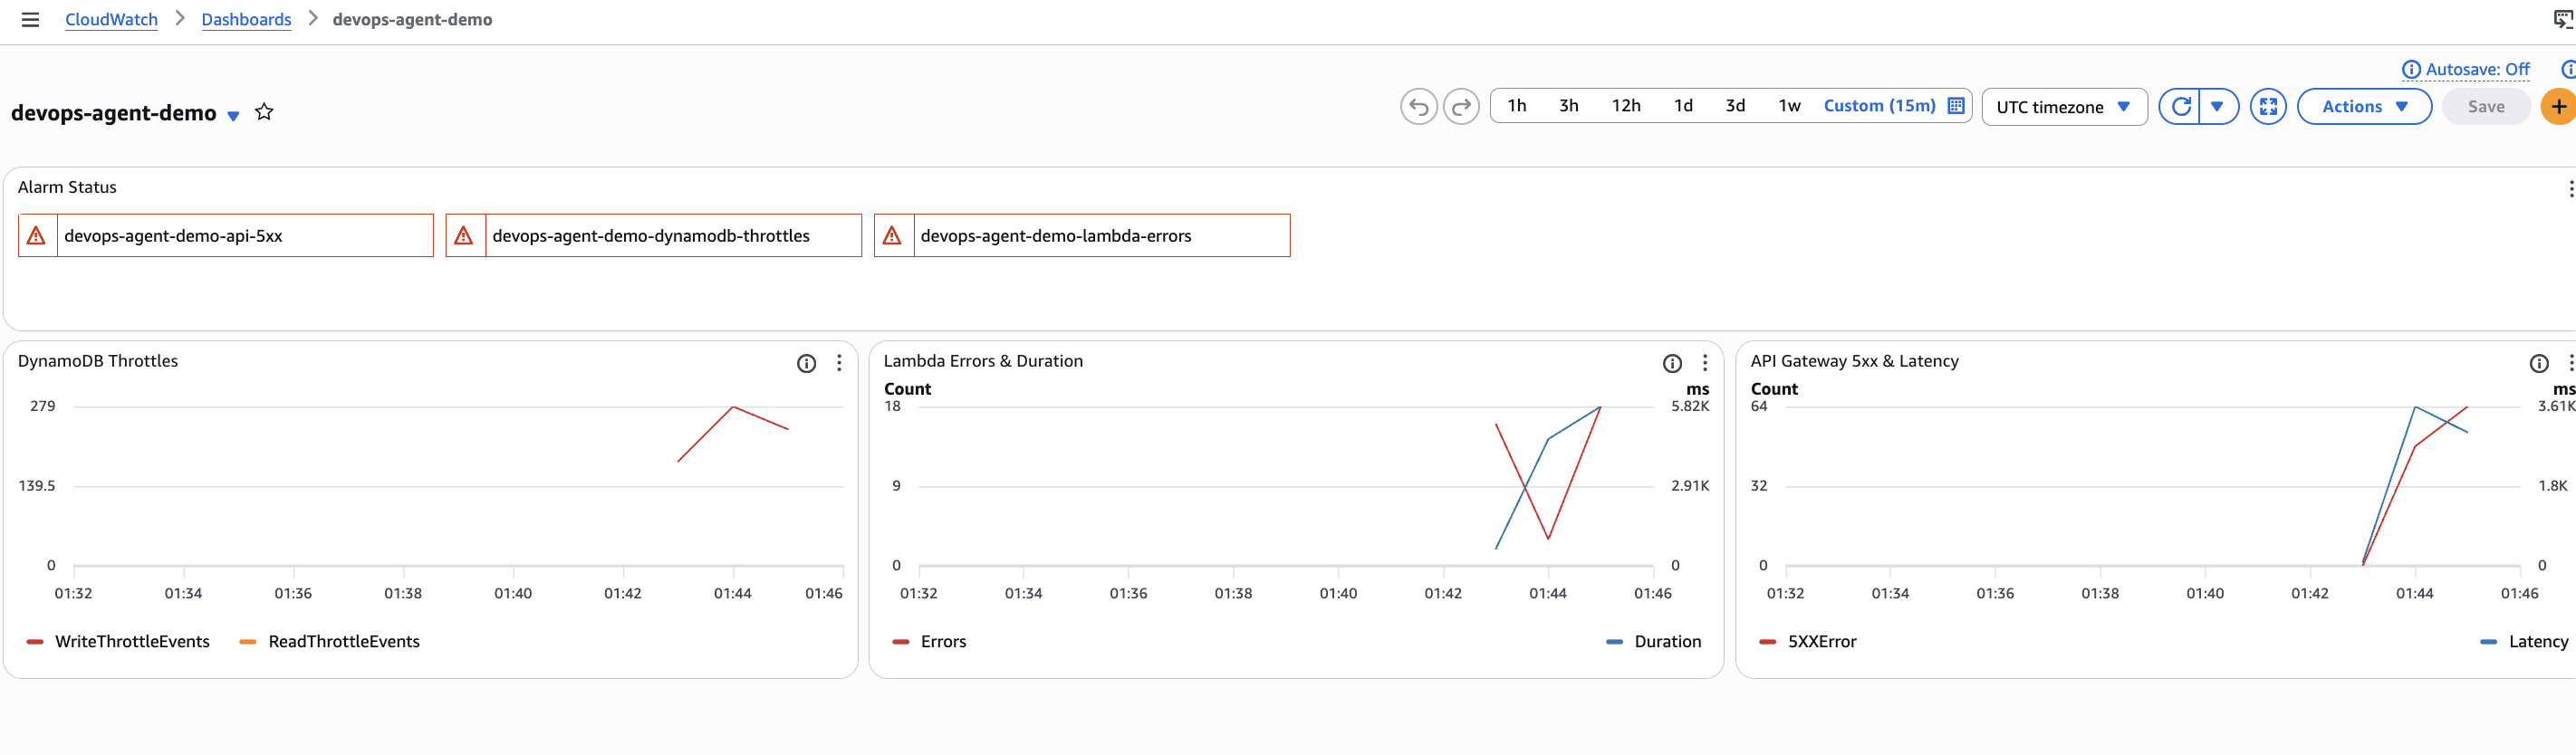Open the hamburger navigation menu
Viewport: 2576px width, 755px height.
(x=30, y=20)
